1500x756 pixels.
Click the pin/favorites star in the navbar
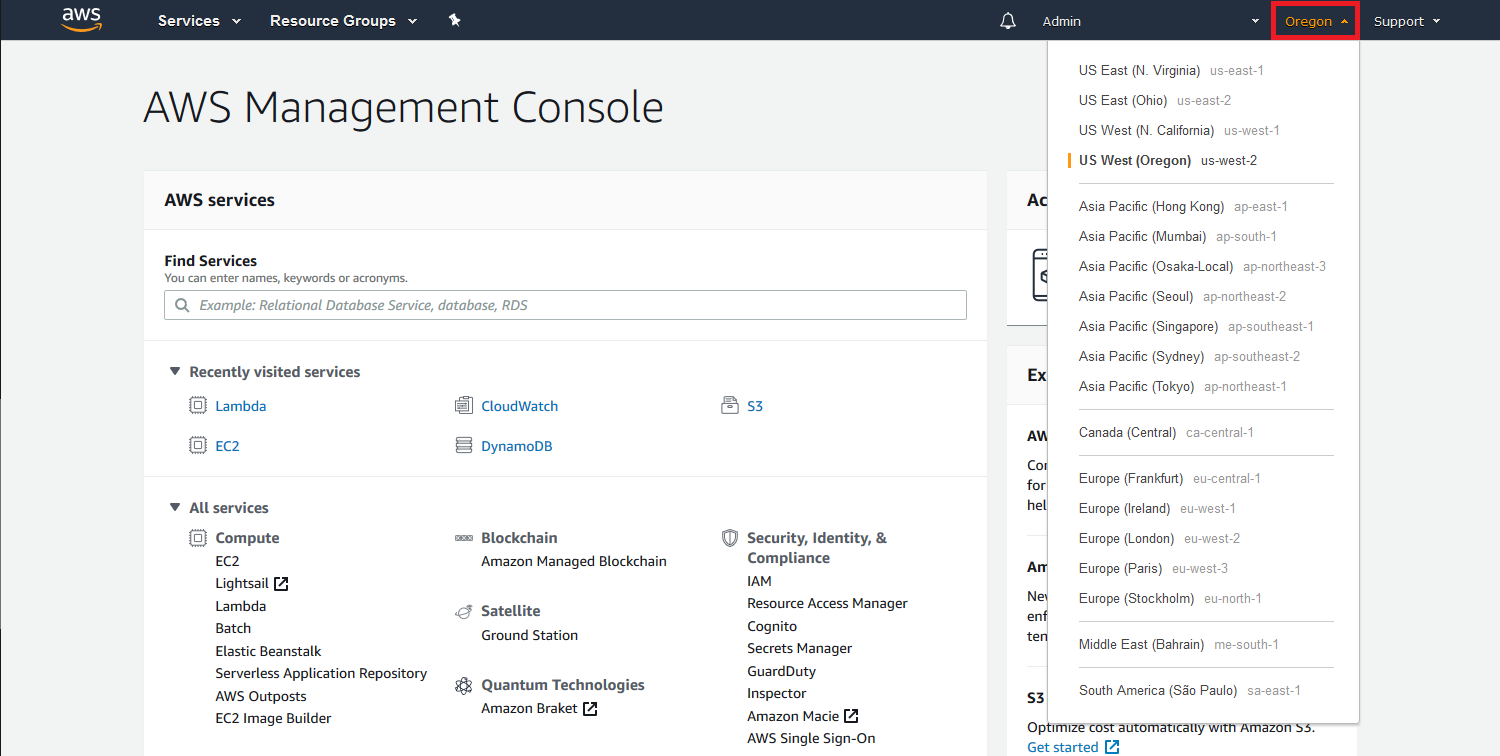pyautogui.click(x=455, y=20)
